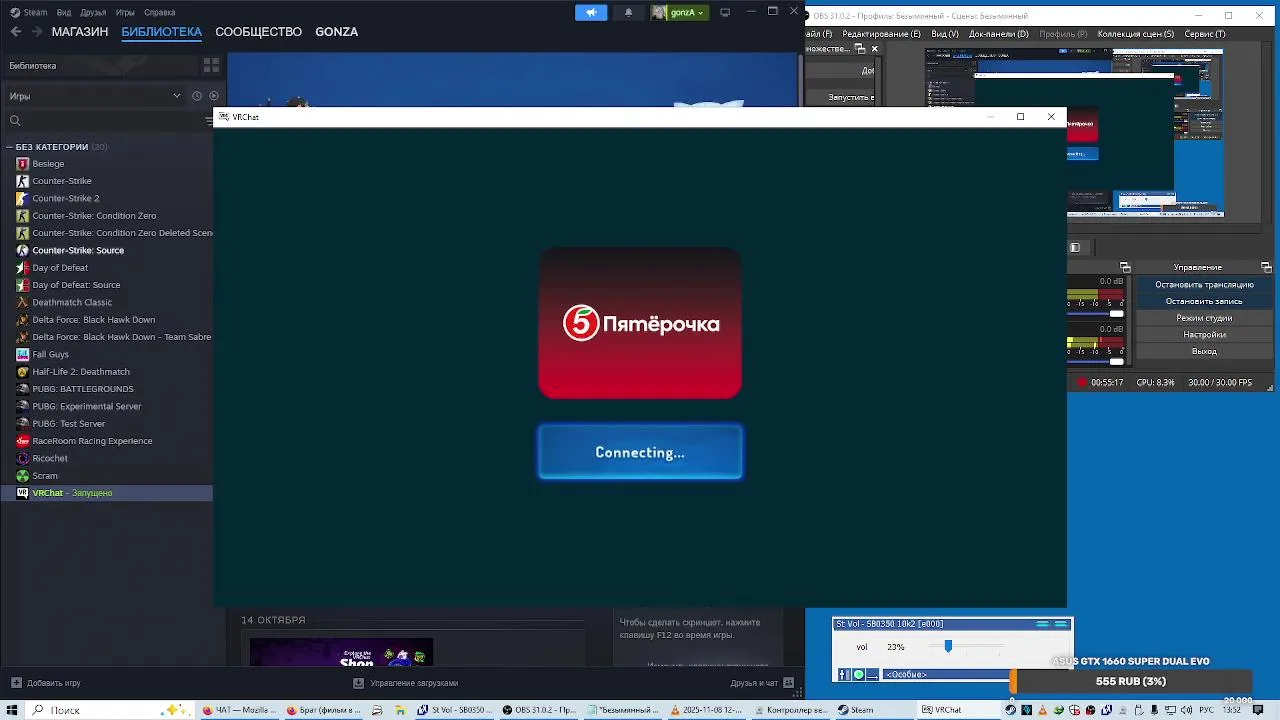Screen dimensions: 1280x720
Task: Open the Игры menu in Steam
Action: (125, 12)
